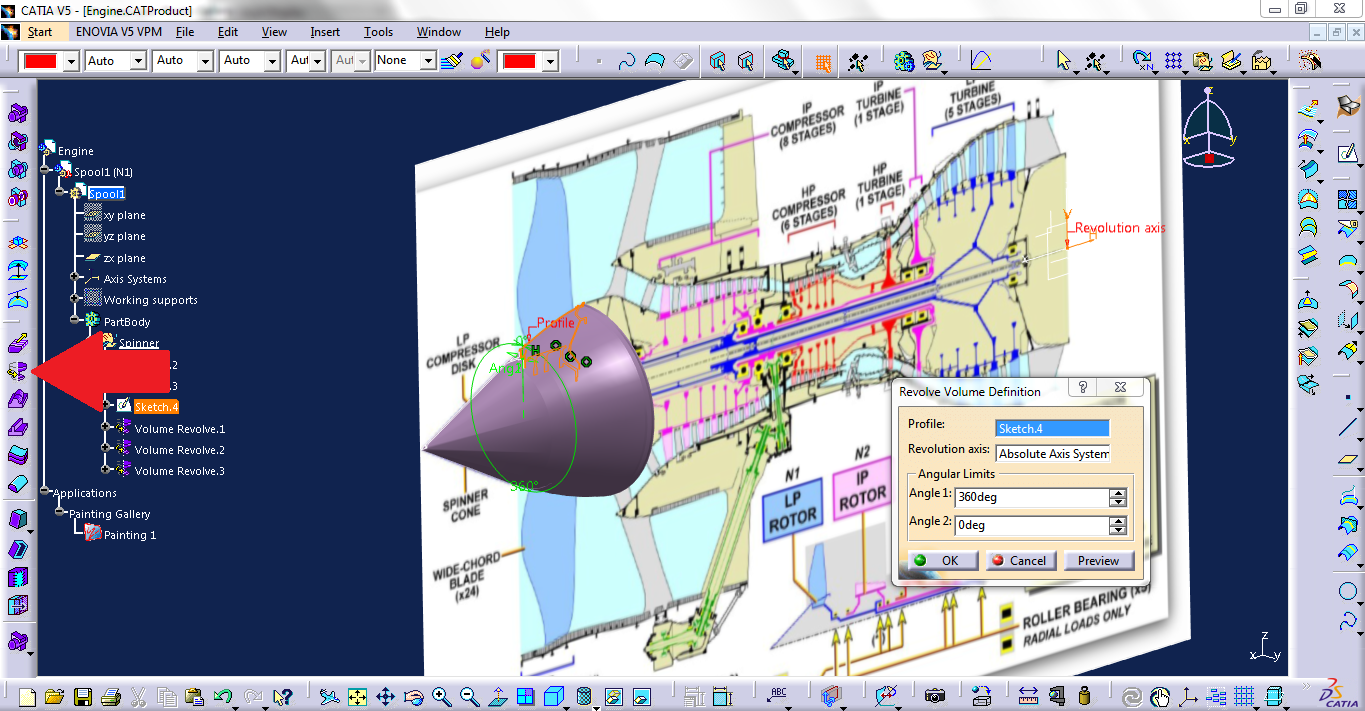Select Volume Revolve.2 in tree
This screenshot has height=711, width=1365.
180,450
